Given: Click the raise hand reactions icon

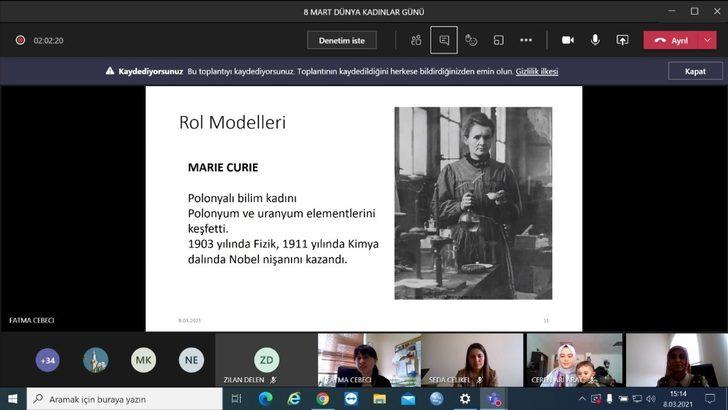Looking at the screenshot, I should 471,40.
